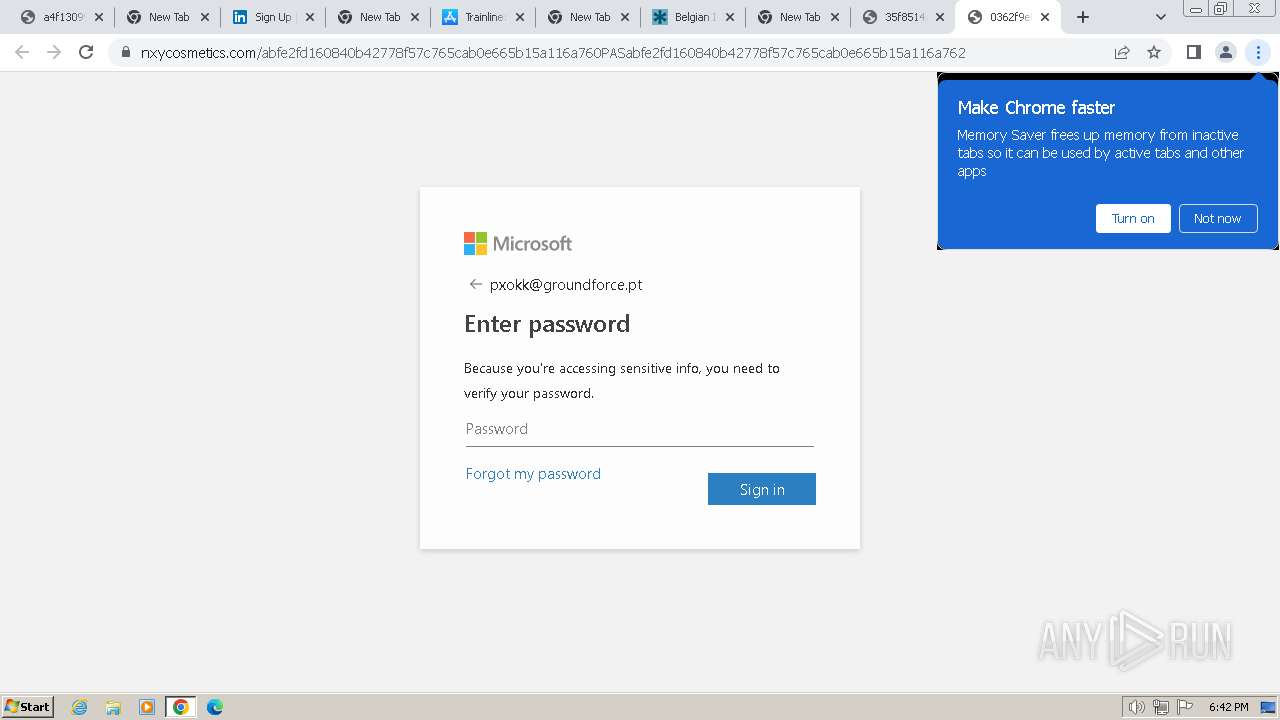Click the Turn on Memory Saver button

(x=1133, y=218)
